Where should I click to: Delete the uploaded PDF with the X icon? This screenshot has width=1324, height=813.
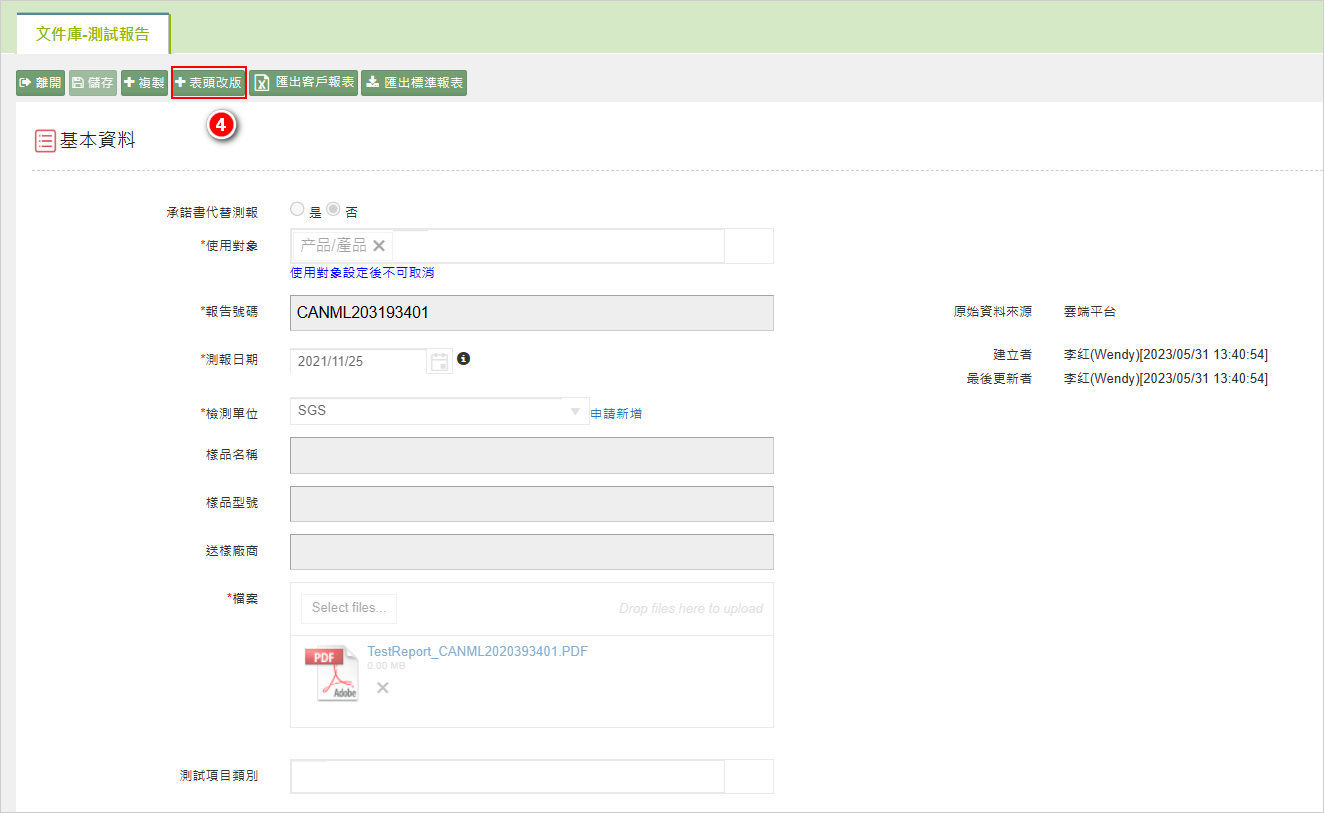(382, 687)
